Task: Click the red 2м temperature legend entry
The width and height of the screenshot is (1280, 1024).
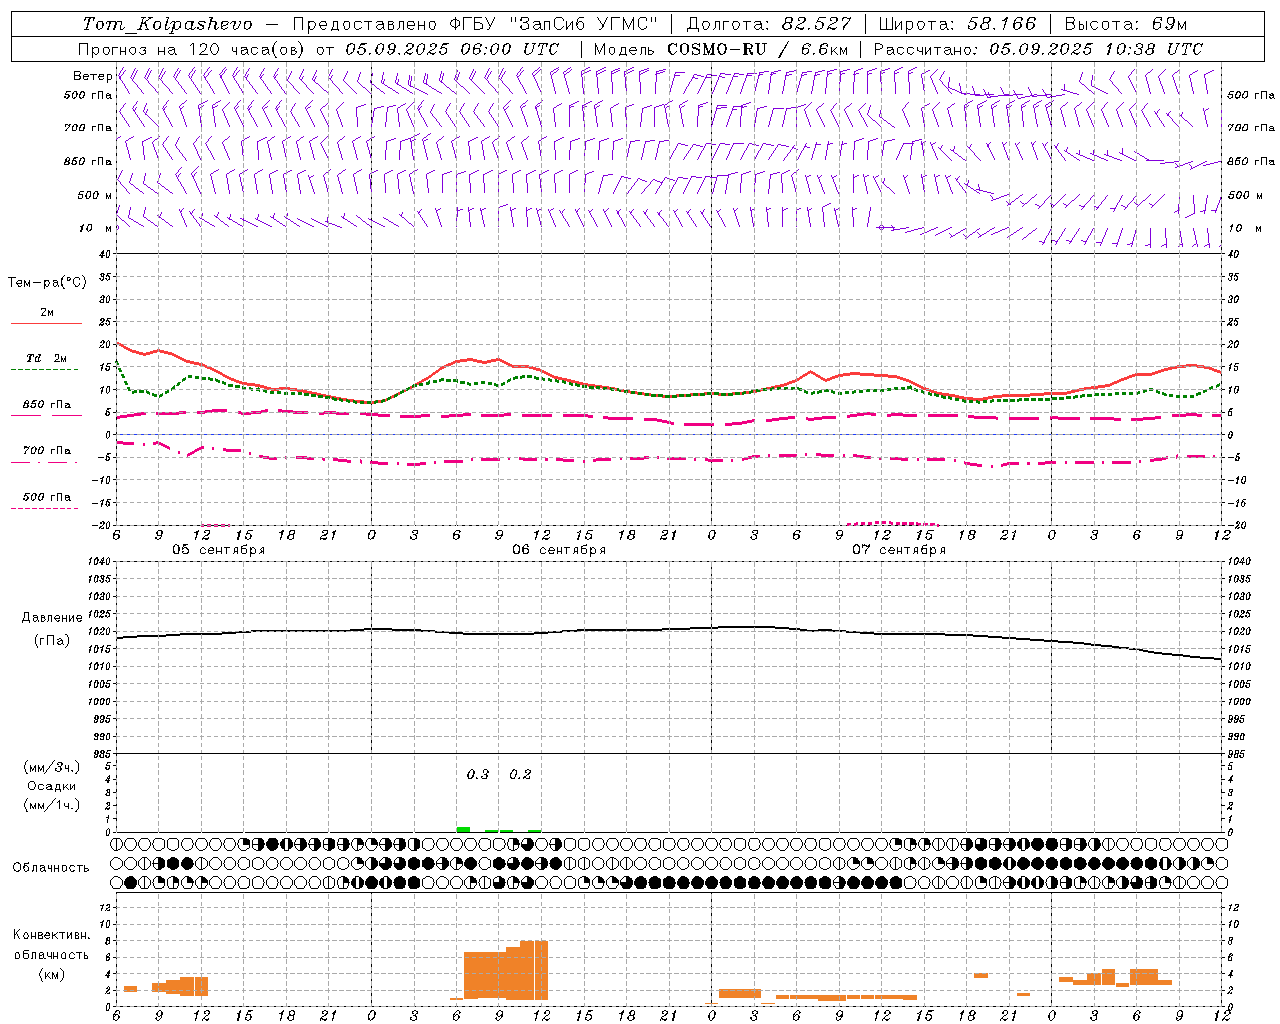Action: [46, 318]
